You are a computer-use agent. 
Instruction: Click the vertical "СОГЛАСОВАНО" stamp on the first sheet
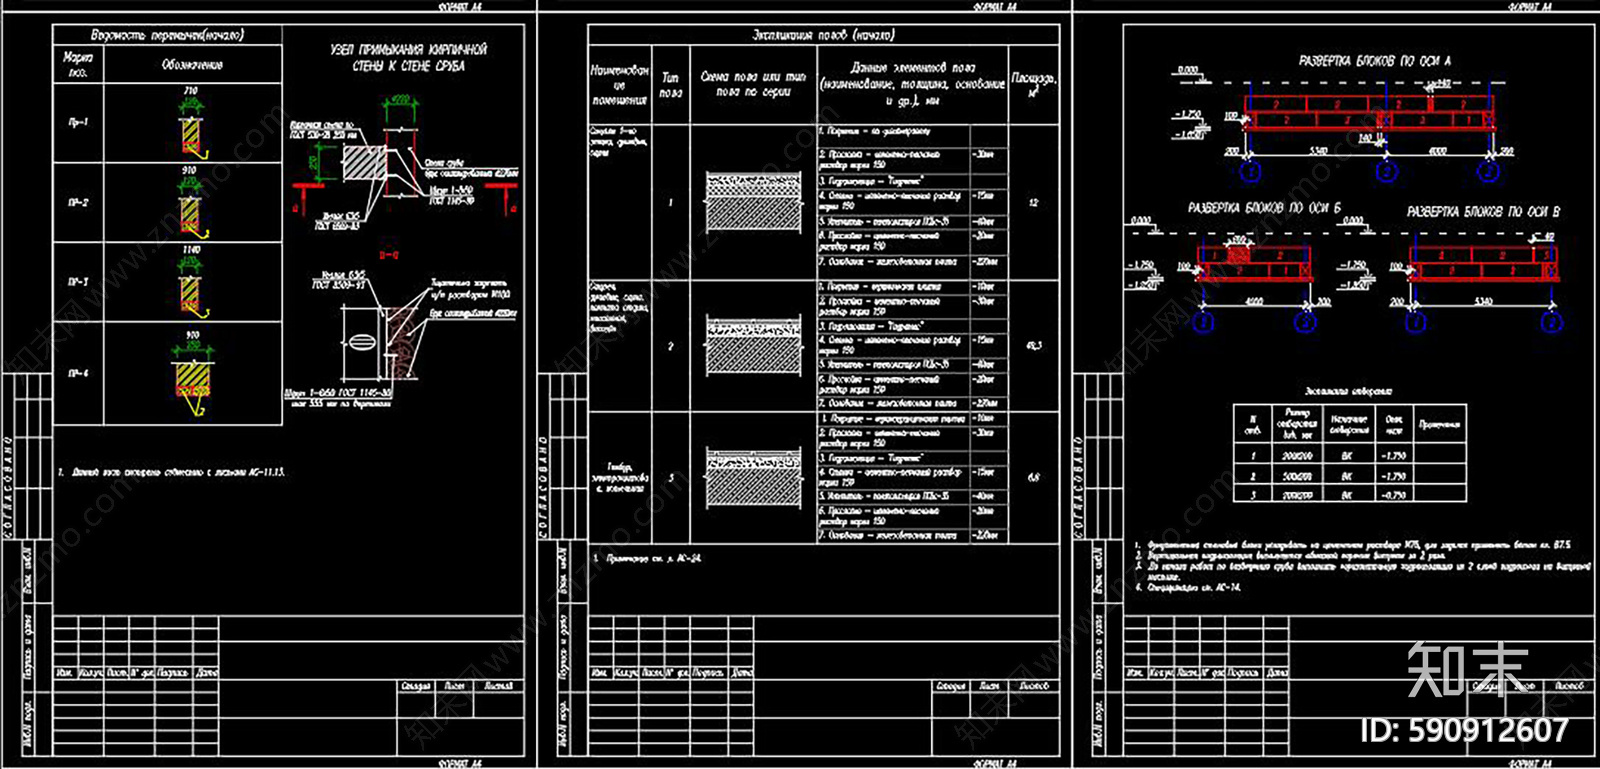click(9, 487)
